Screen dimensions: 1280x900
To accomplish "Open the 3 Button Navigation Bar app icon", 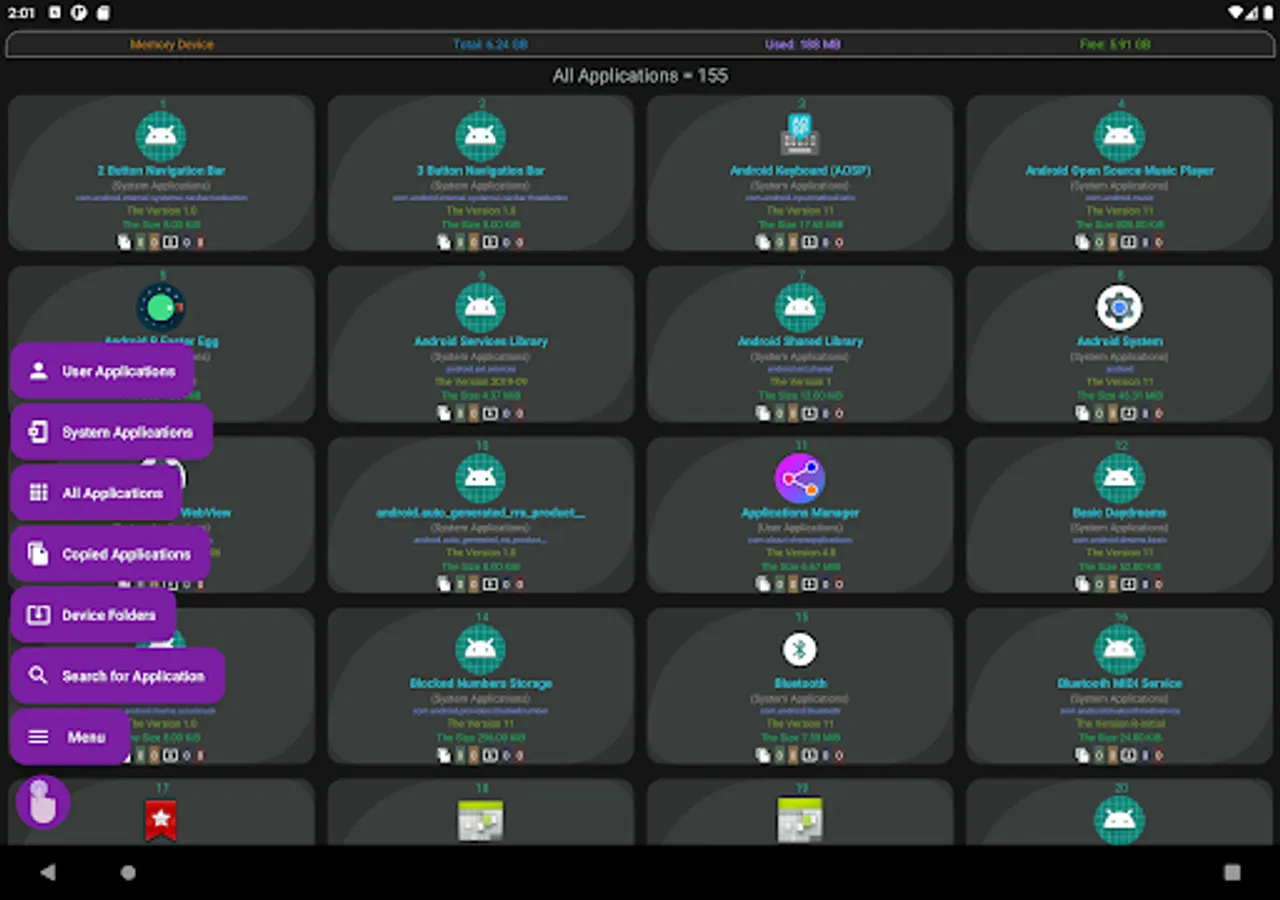I will coord(481,136).
